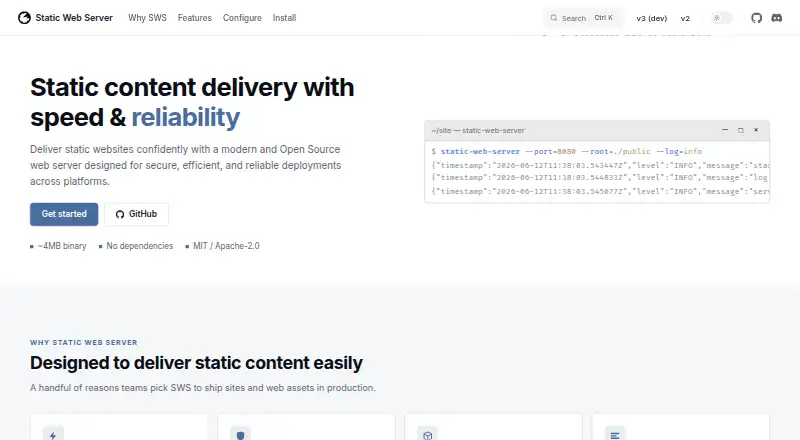Click the Ctrl K shortcut hint

(x=604, y=18)
